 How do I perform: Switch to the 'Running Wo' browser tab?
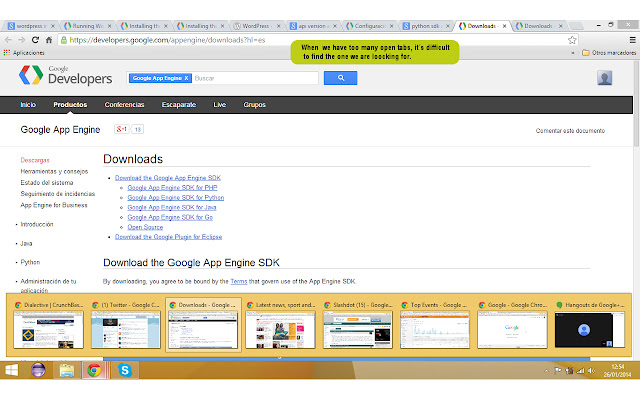coord(86,26)
